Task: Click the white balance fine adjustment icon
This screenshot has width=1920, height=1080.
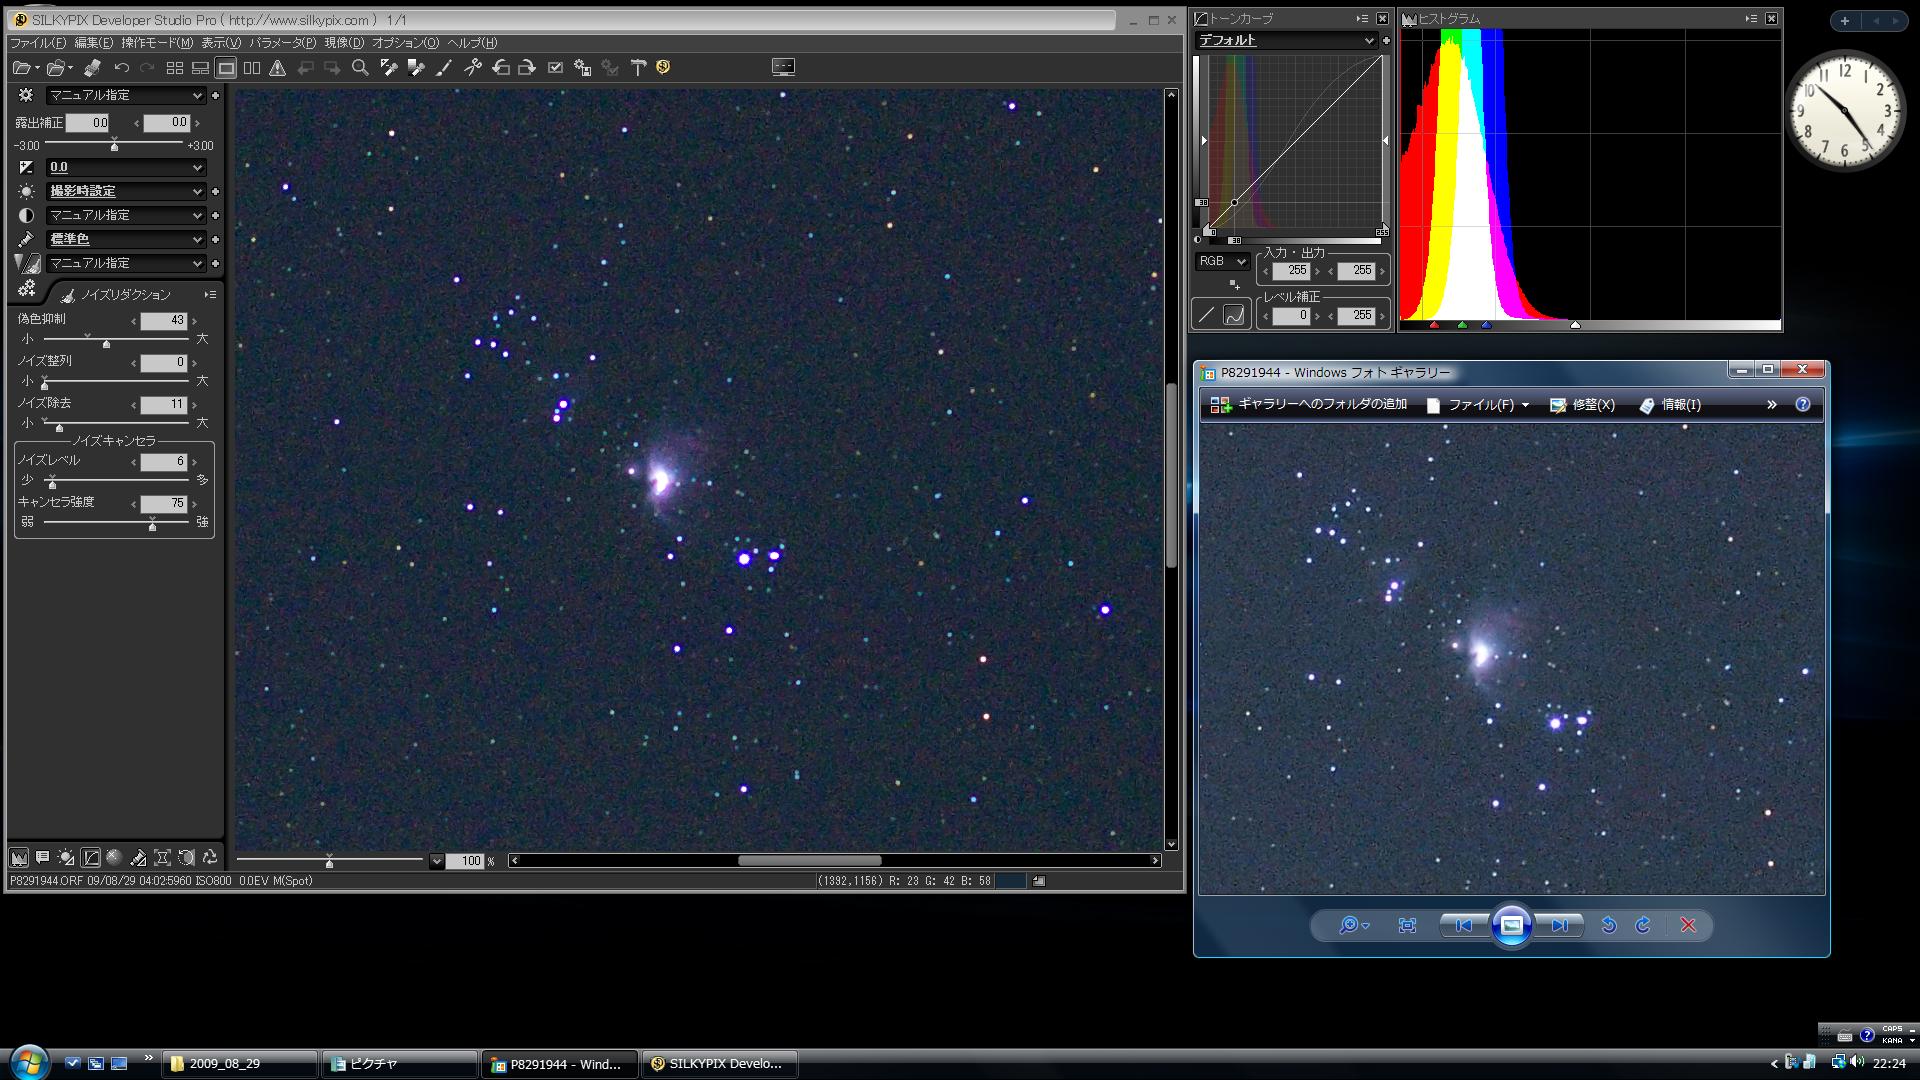Action: coord(66,858)
